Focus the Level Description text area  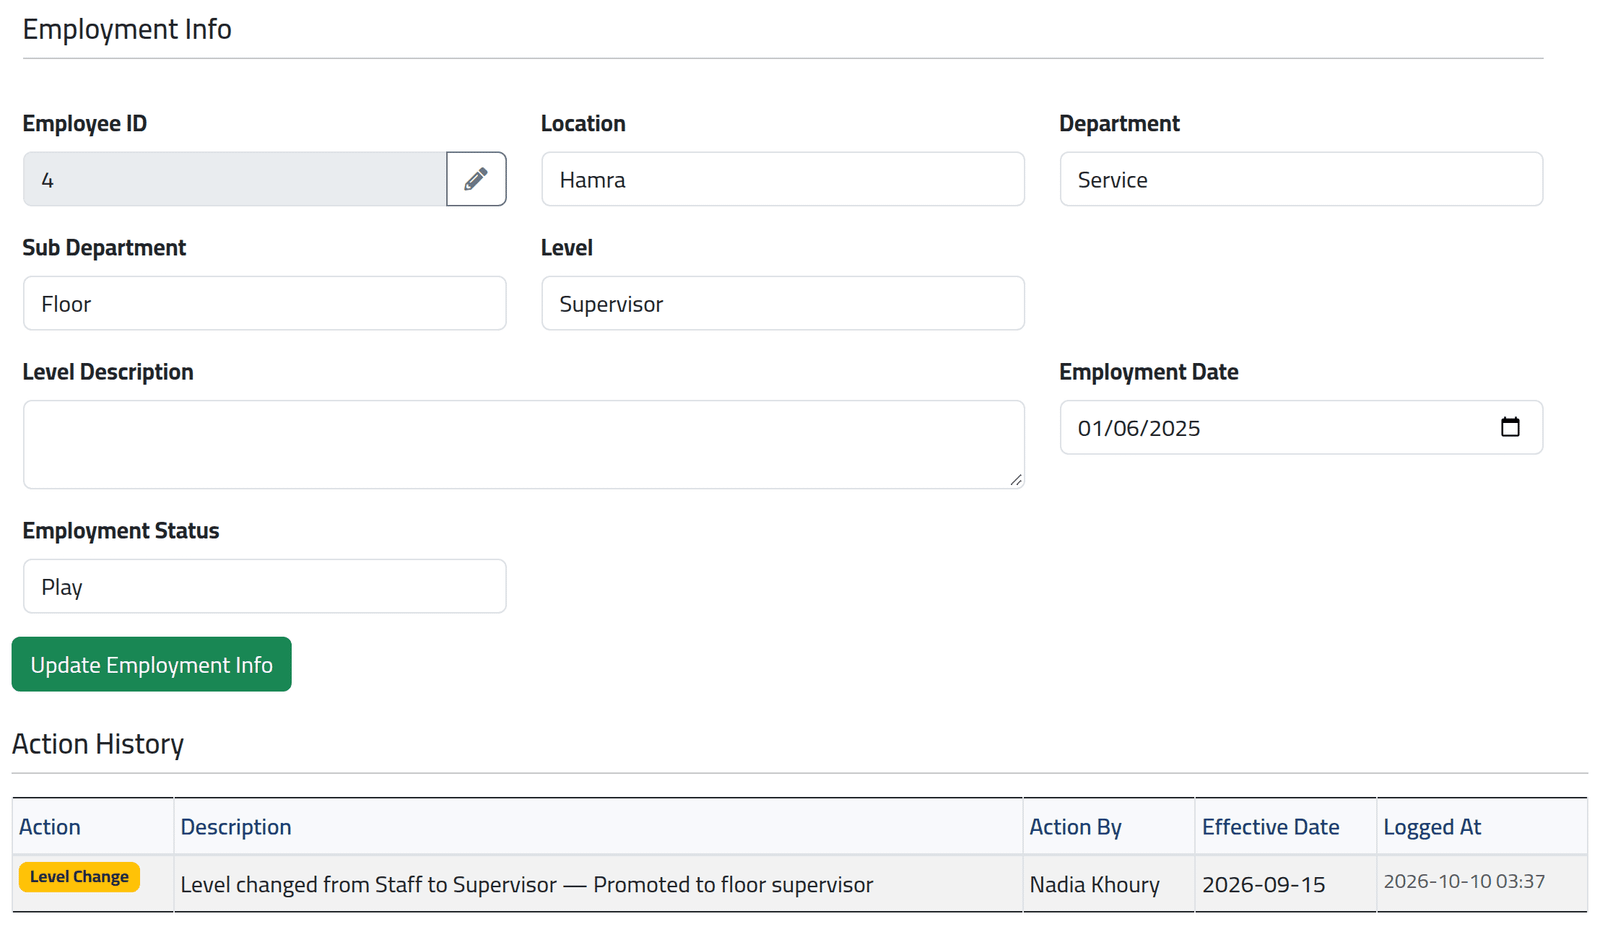tap(524, 445)
